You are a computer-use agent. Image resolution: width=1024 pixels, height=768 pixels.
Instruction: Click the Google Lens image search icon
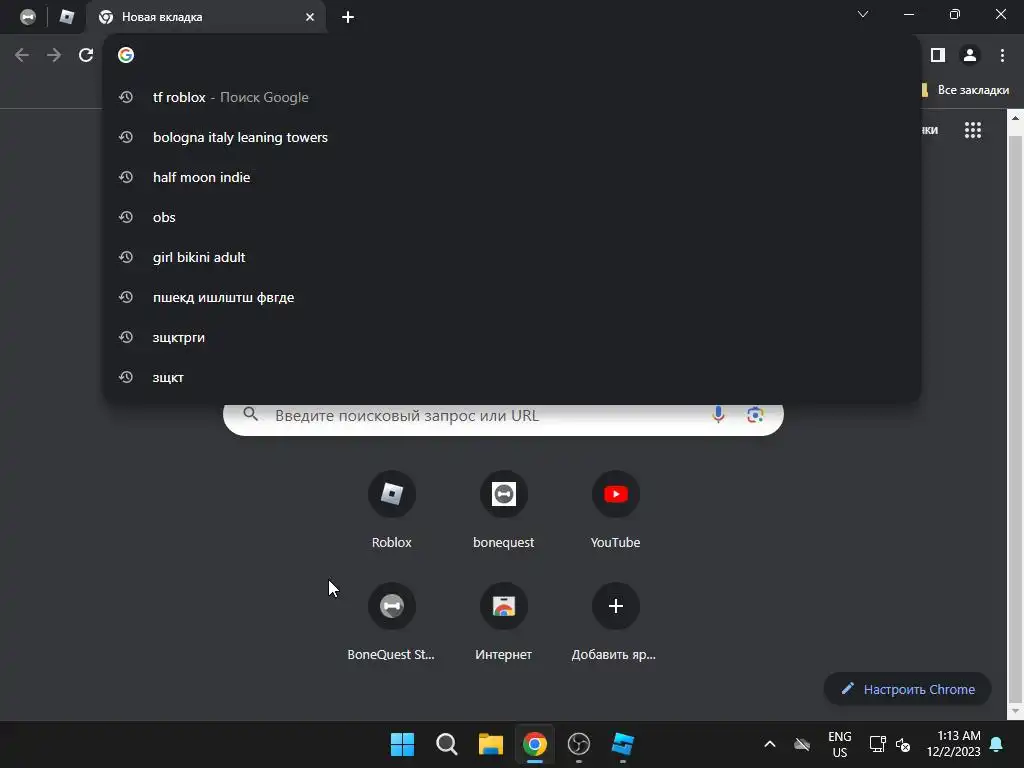point(755,415)
